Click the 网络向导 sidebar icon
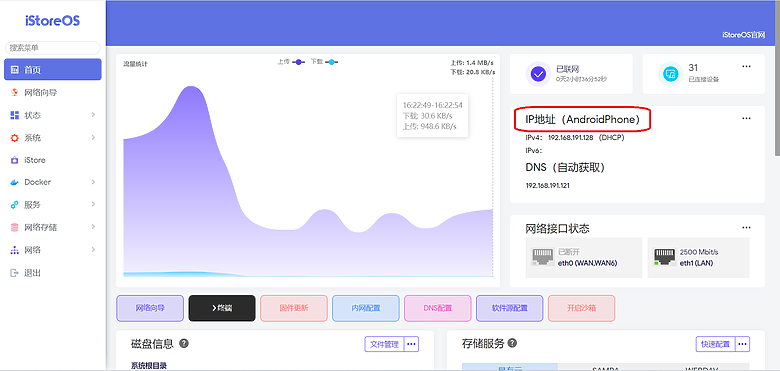 pos(14,93)
